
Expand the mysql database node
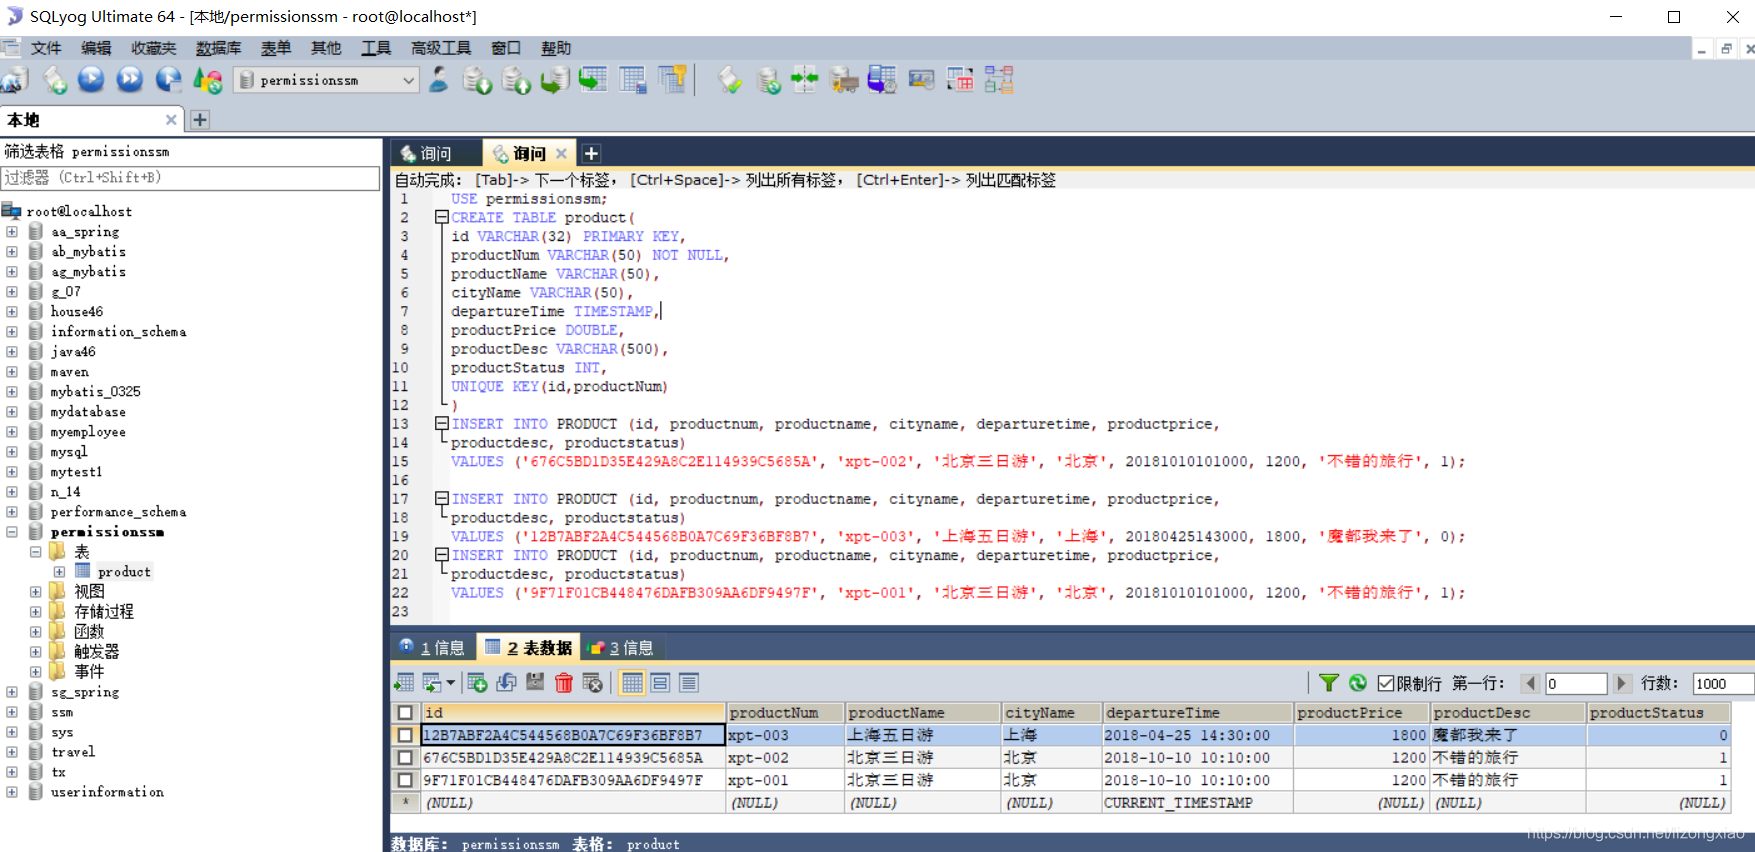[12, 451]
